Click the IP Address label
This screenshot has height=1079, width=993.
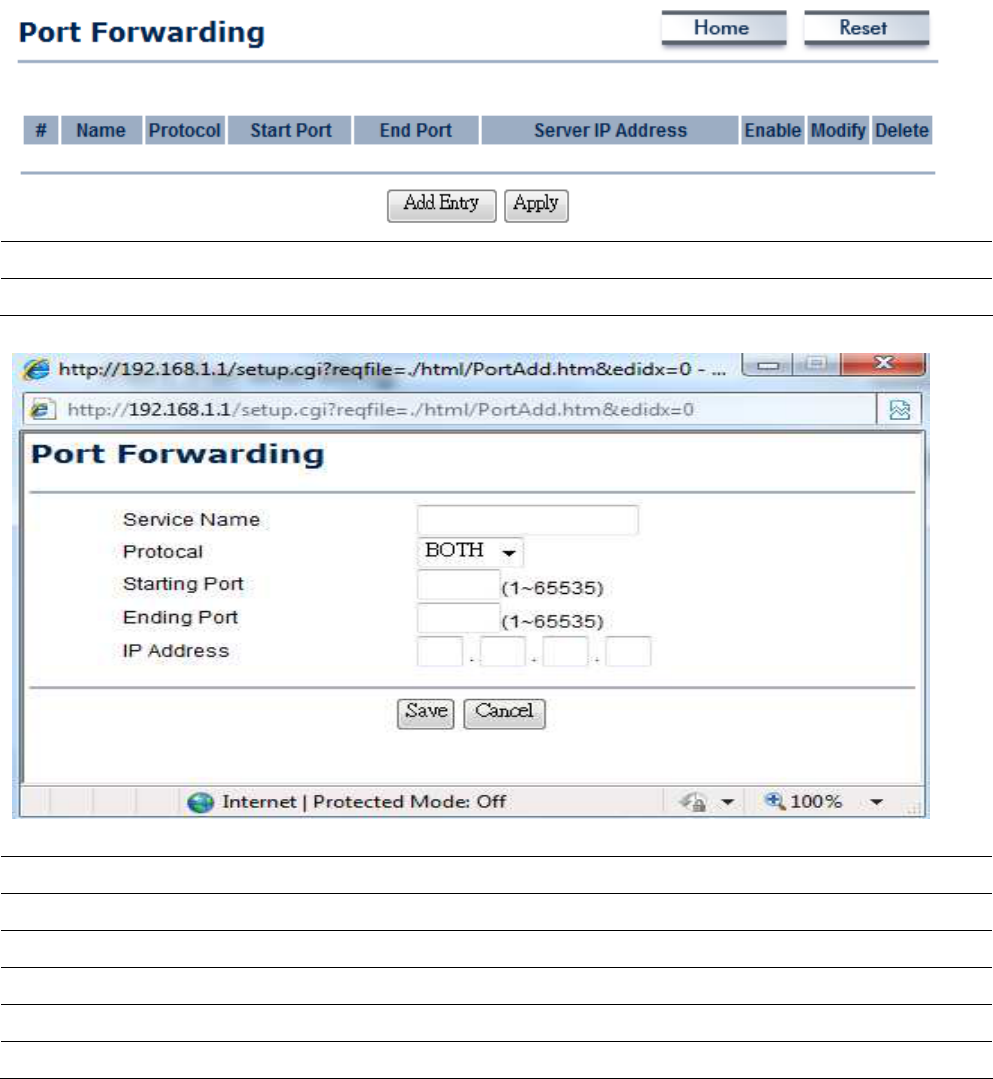coord(175,652)
